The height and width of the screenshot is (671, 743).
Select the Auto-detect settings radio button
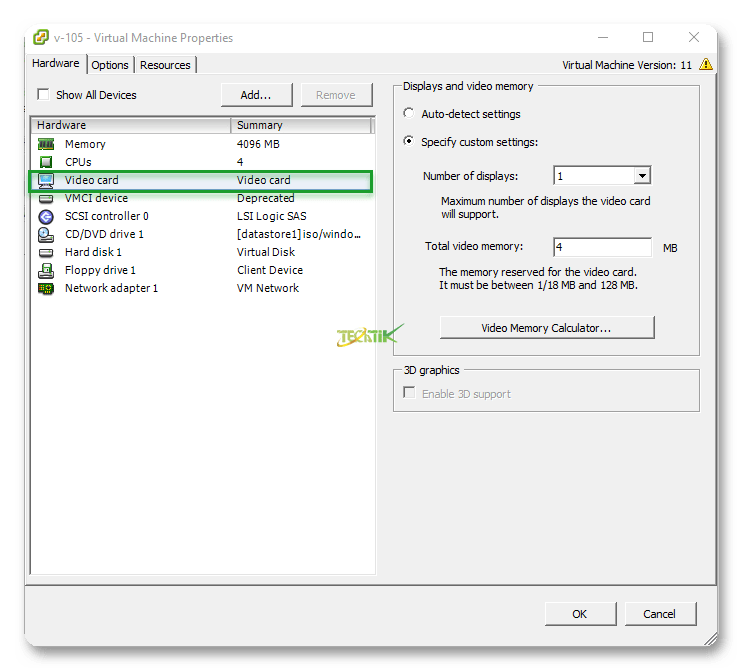tap(409, 114)
